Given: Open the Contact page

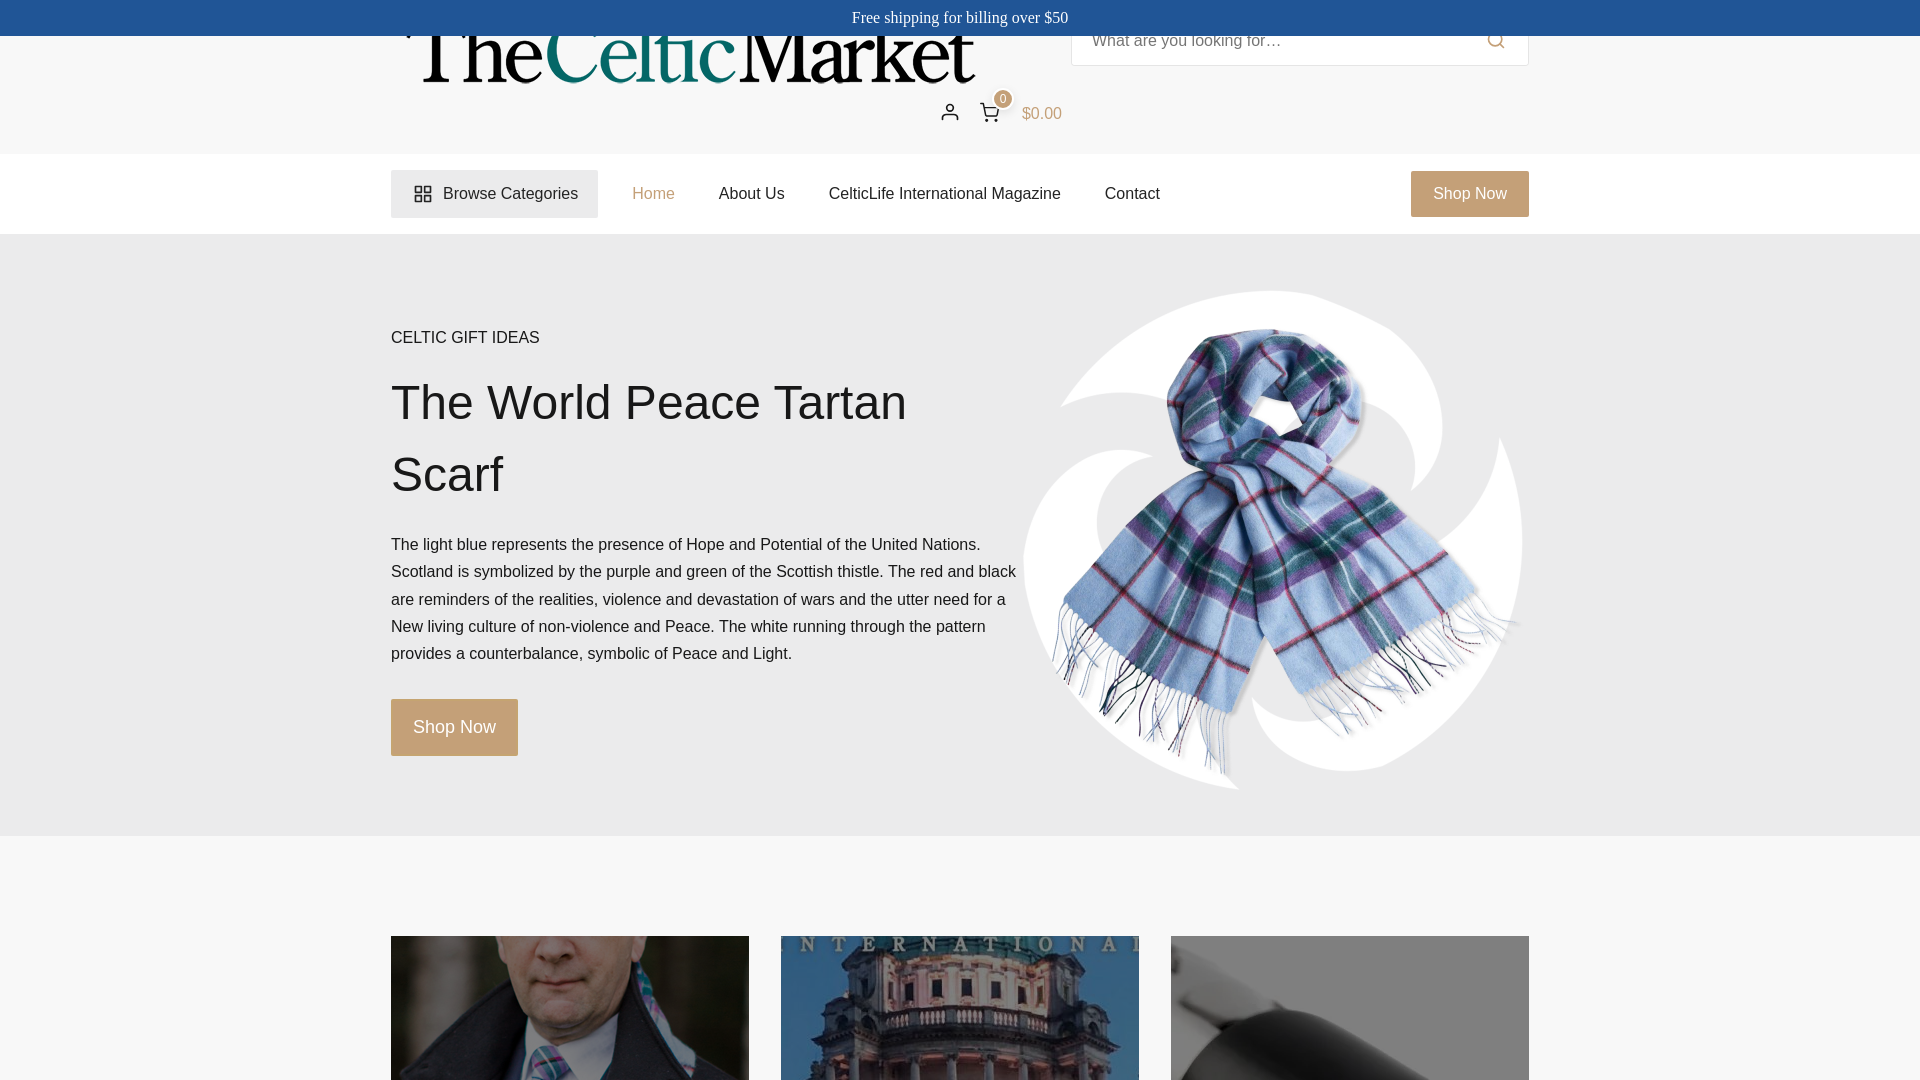Looking at the screenshot, I should tap(1132, 194).
